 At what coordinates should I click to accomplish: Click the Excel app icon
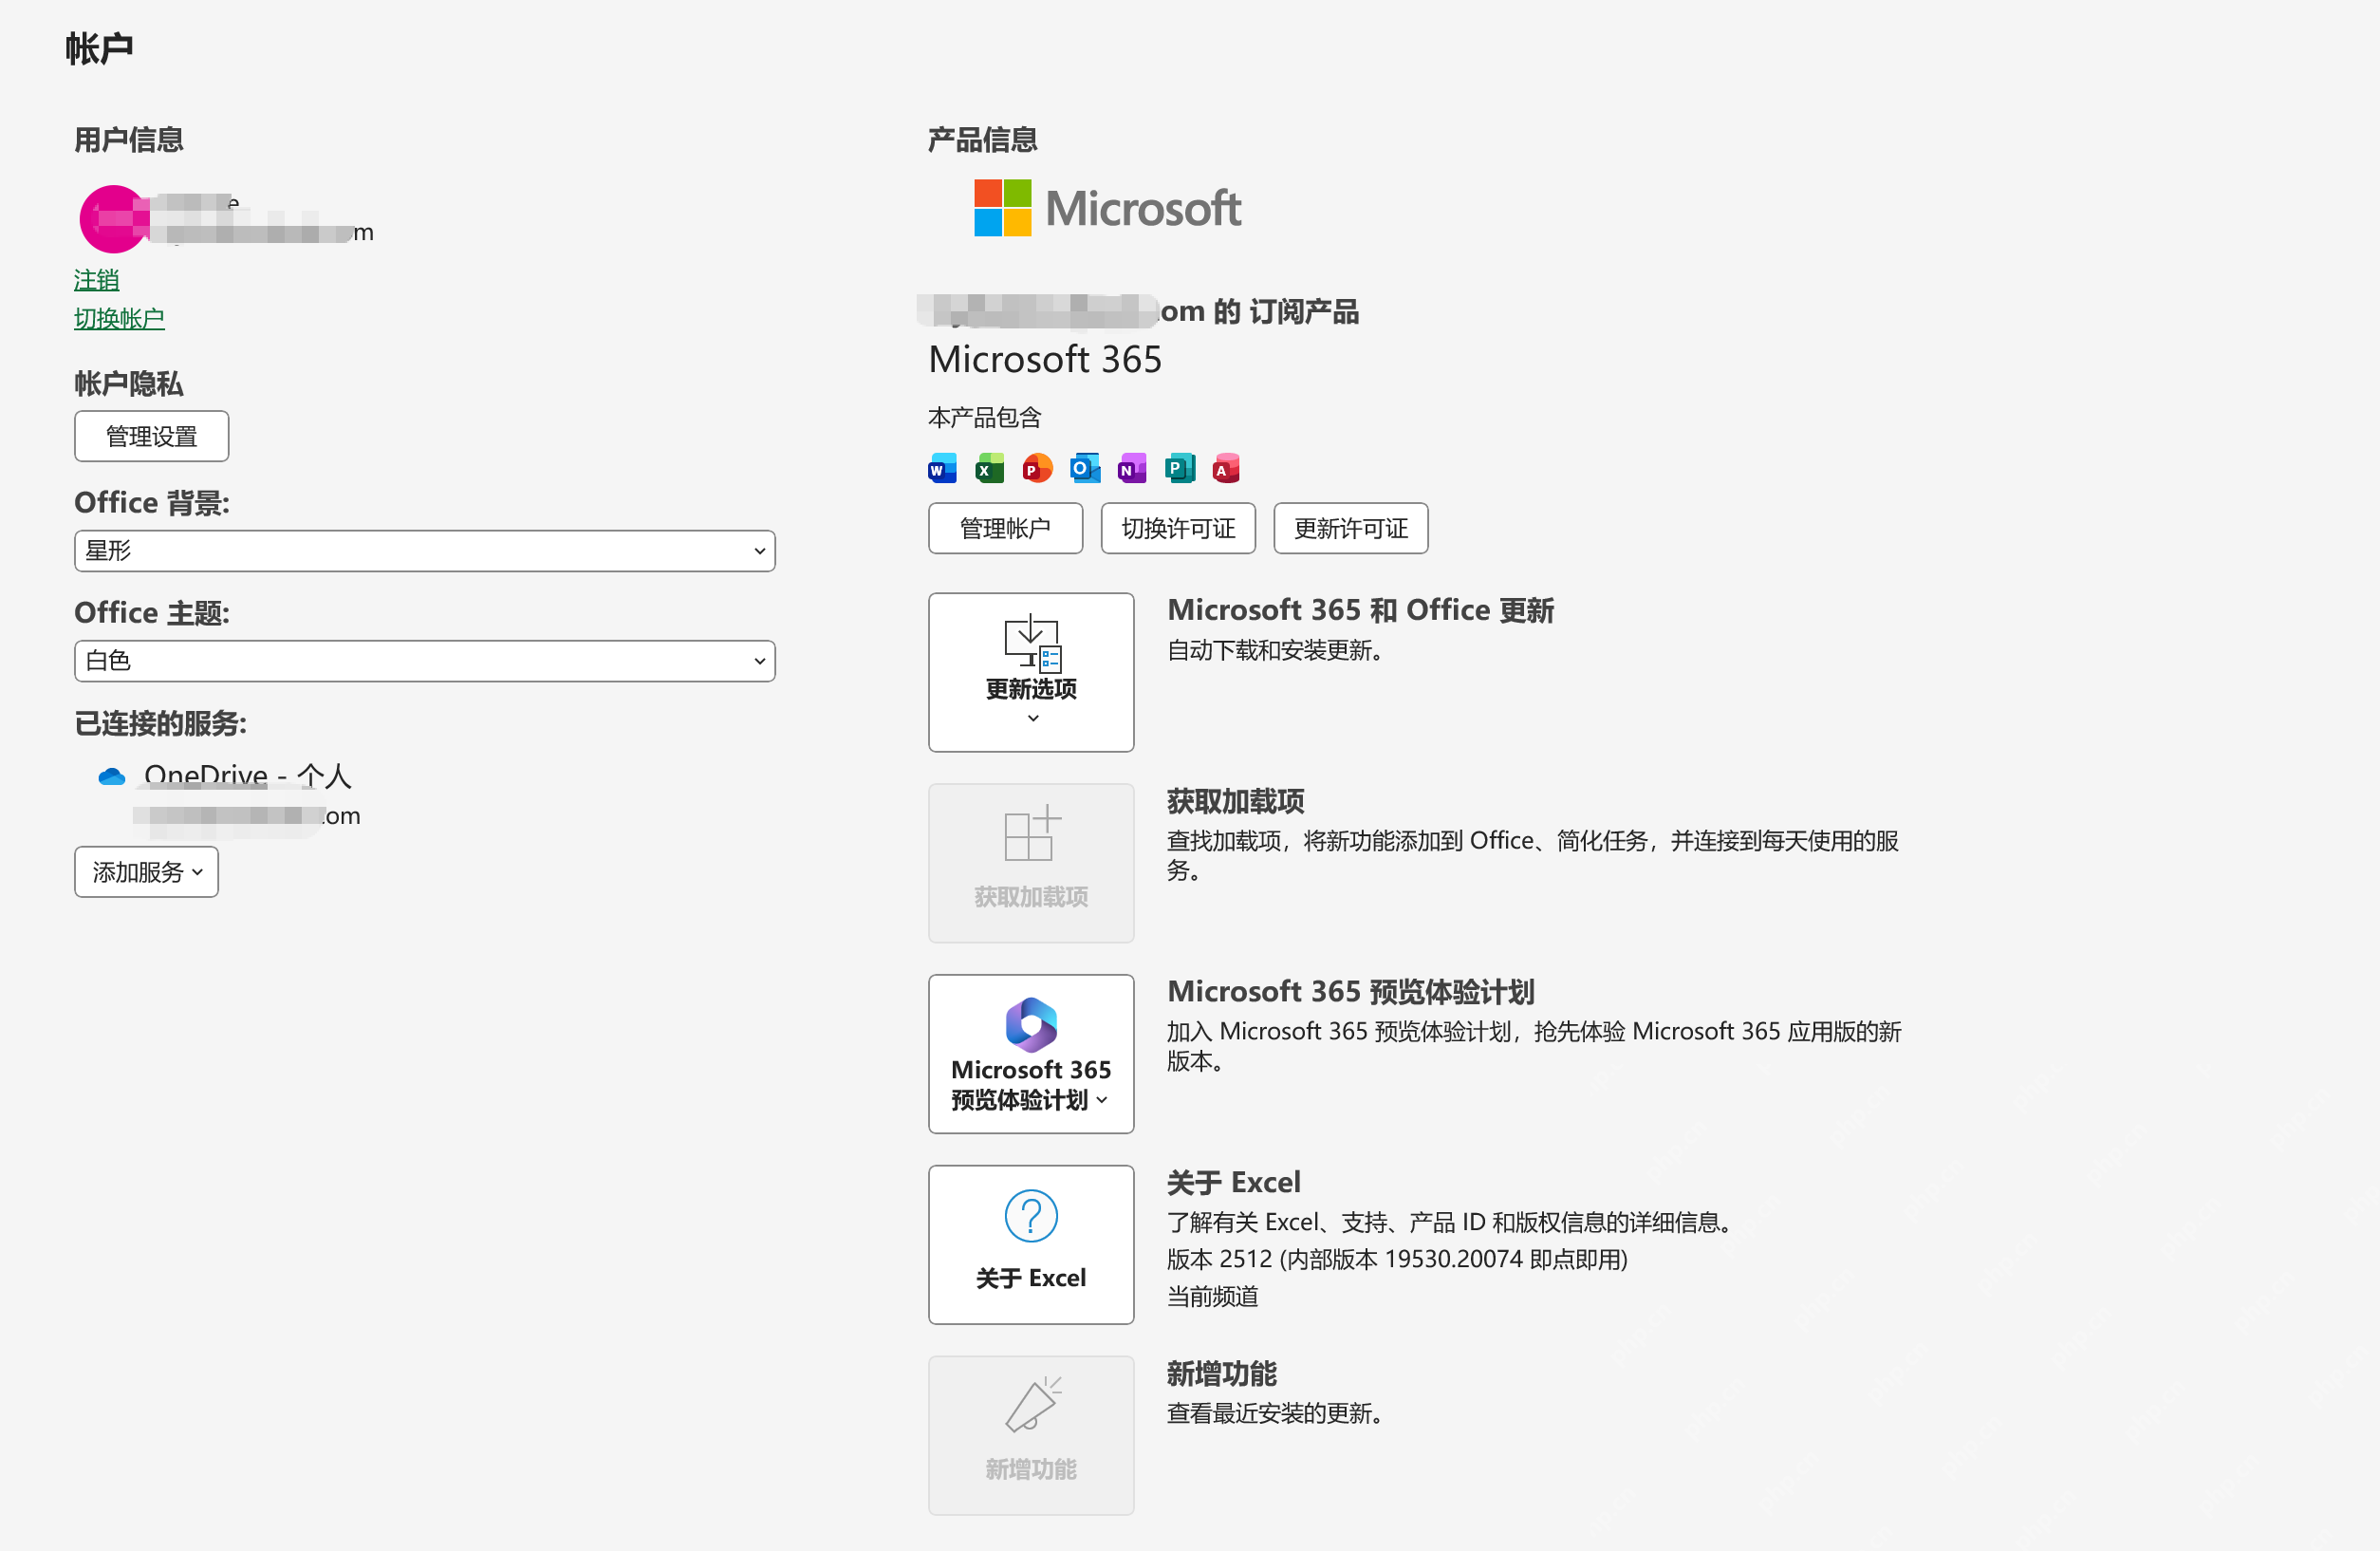tap(989, 468)
